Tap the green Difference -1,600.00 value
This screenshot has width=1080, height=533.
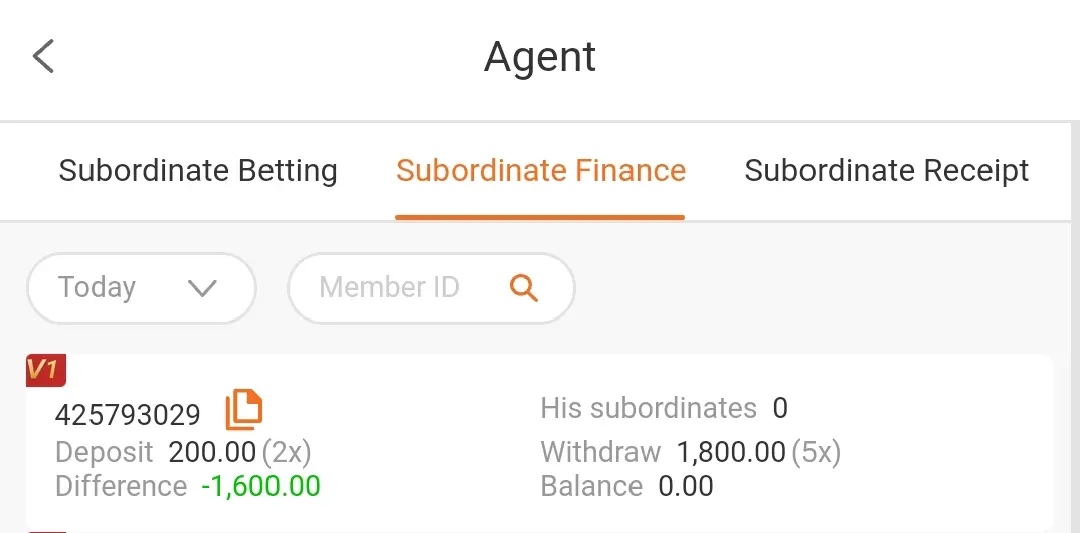point(261,486)
